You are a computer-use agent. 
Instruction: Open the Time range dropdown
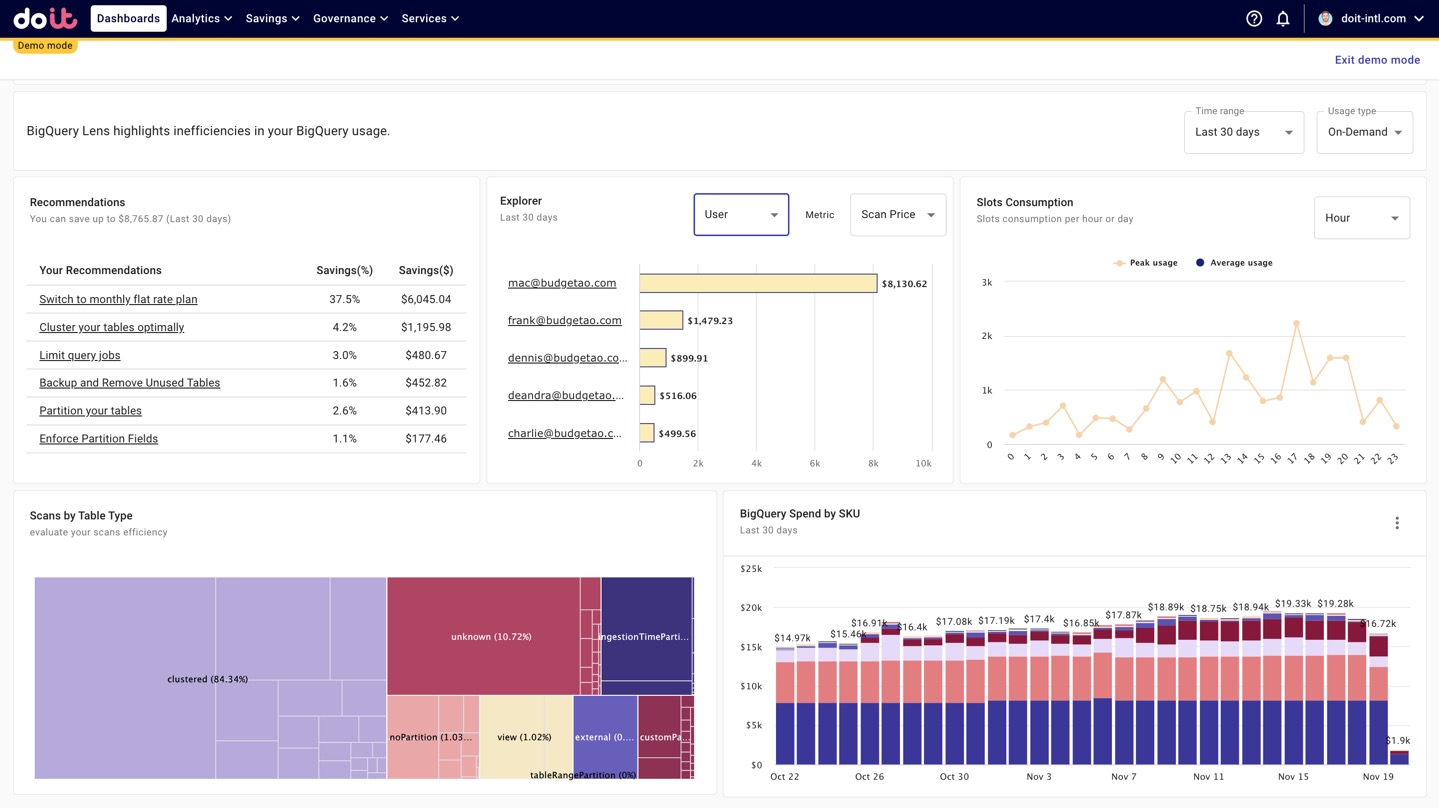pyautogui.click(x=1243, y=131)
